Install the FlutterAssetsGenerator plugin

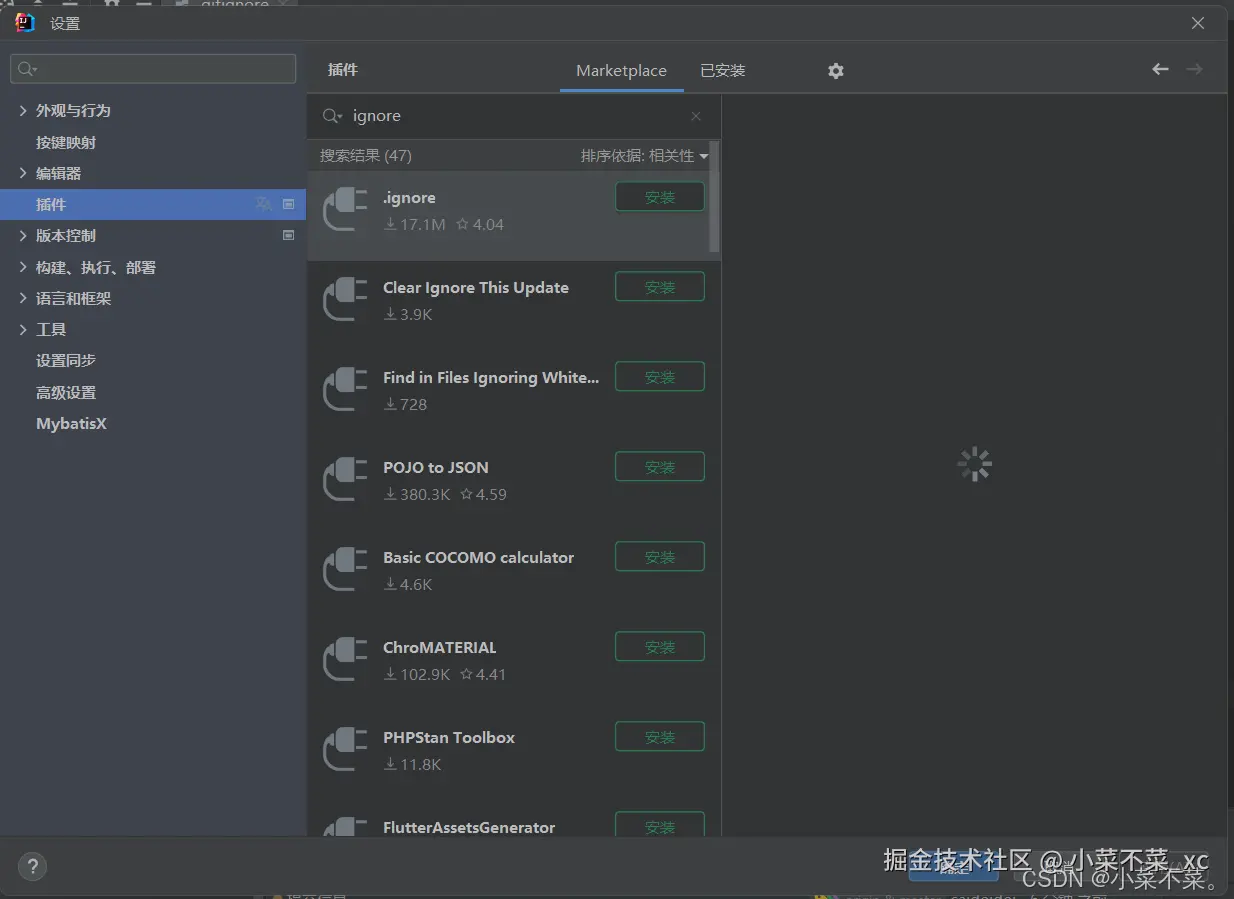click(660, 825)
